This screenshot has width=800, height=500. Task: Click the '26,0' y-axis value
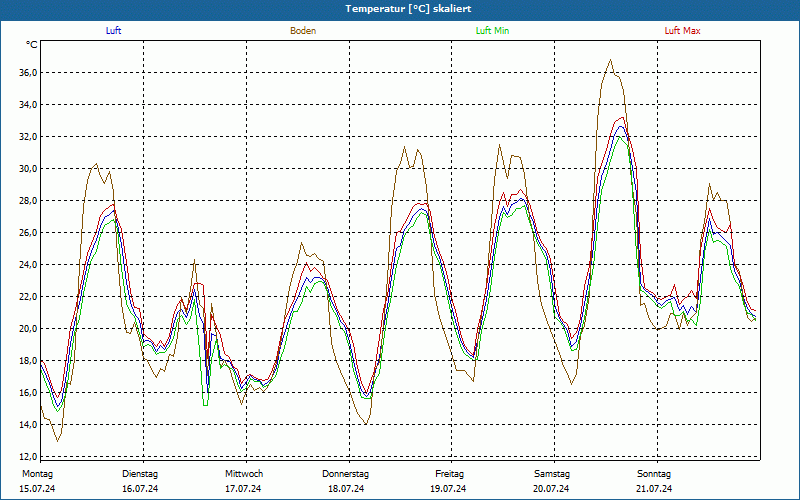tap(28, 233)
